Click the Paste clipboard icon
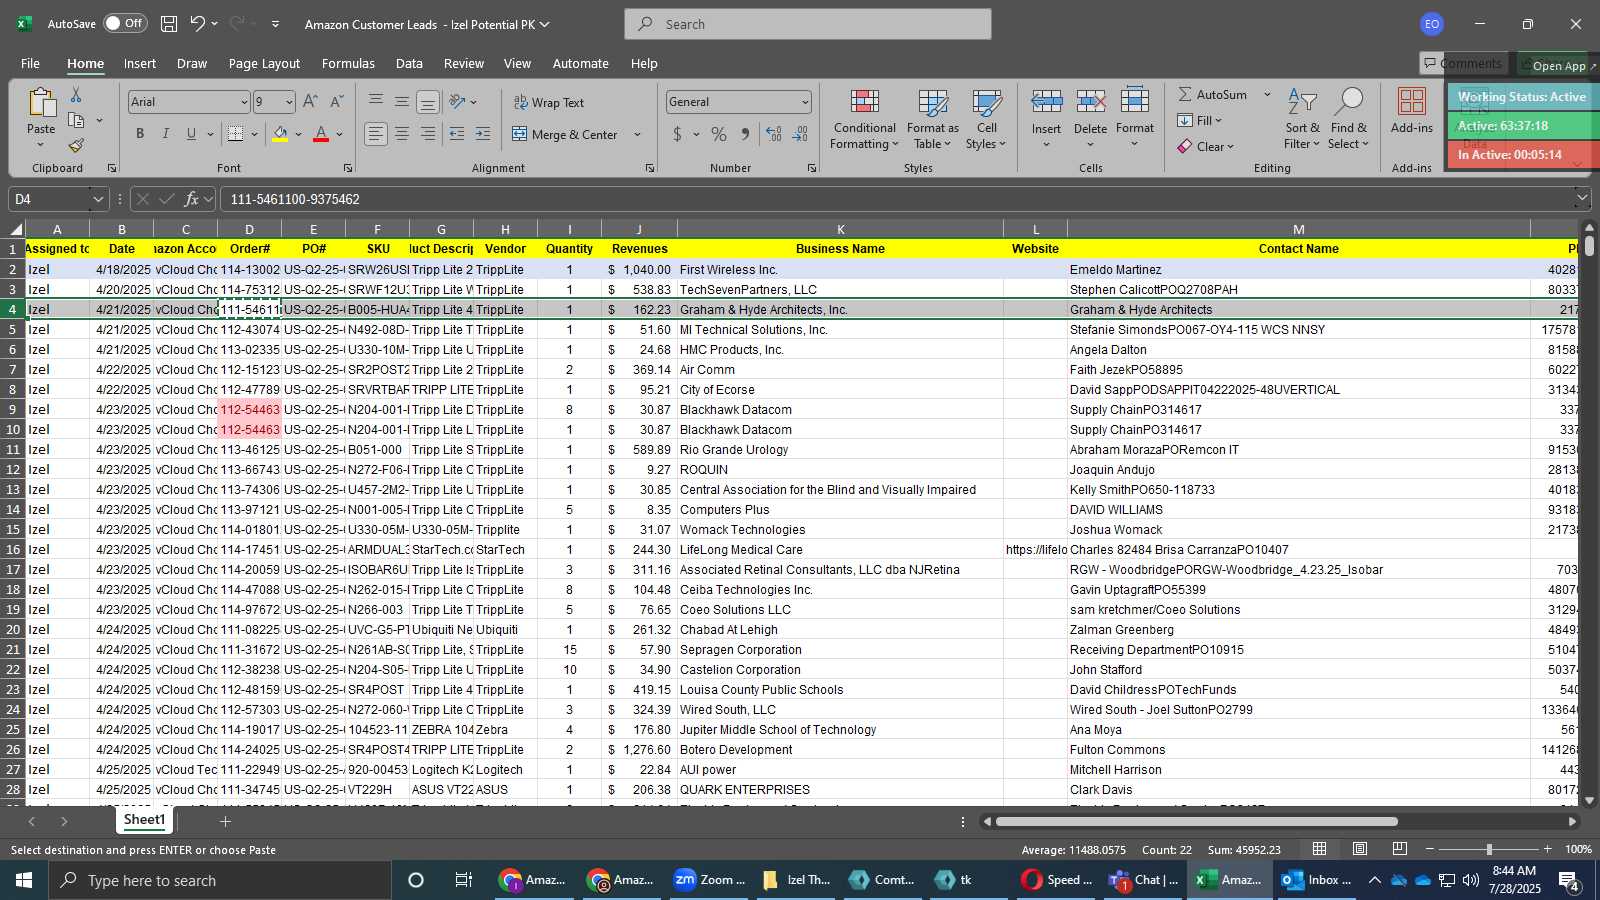The height and width of the screenshot is (900, 1600). point(41,103)
